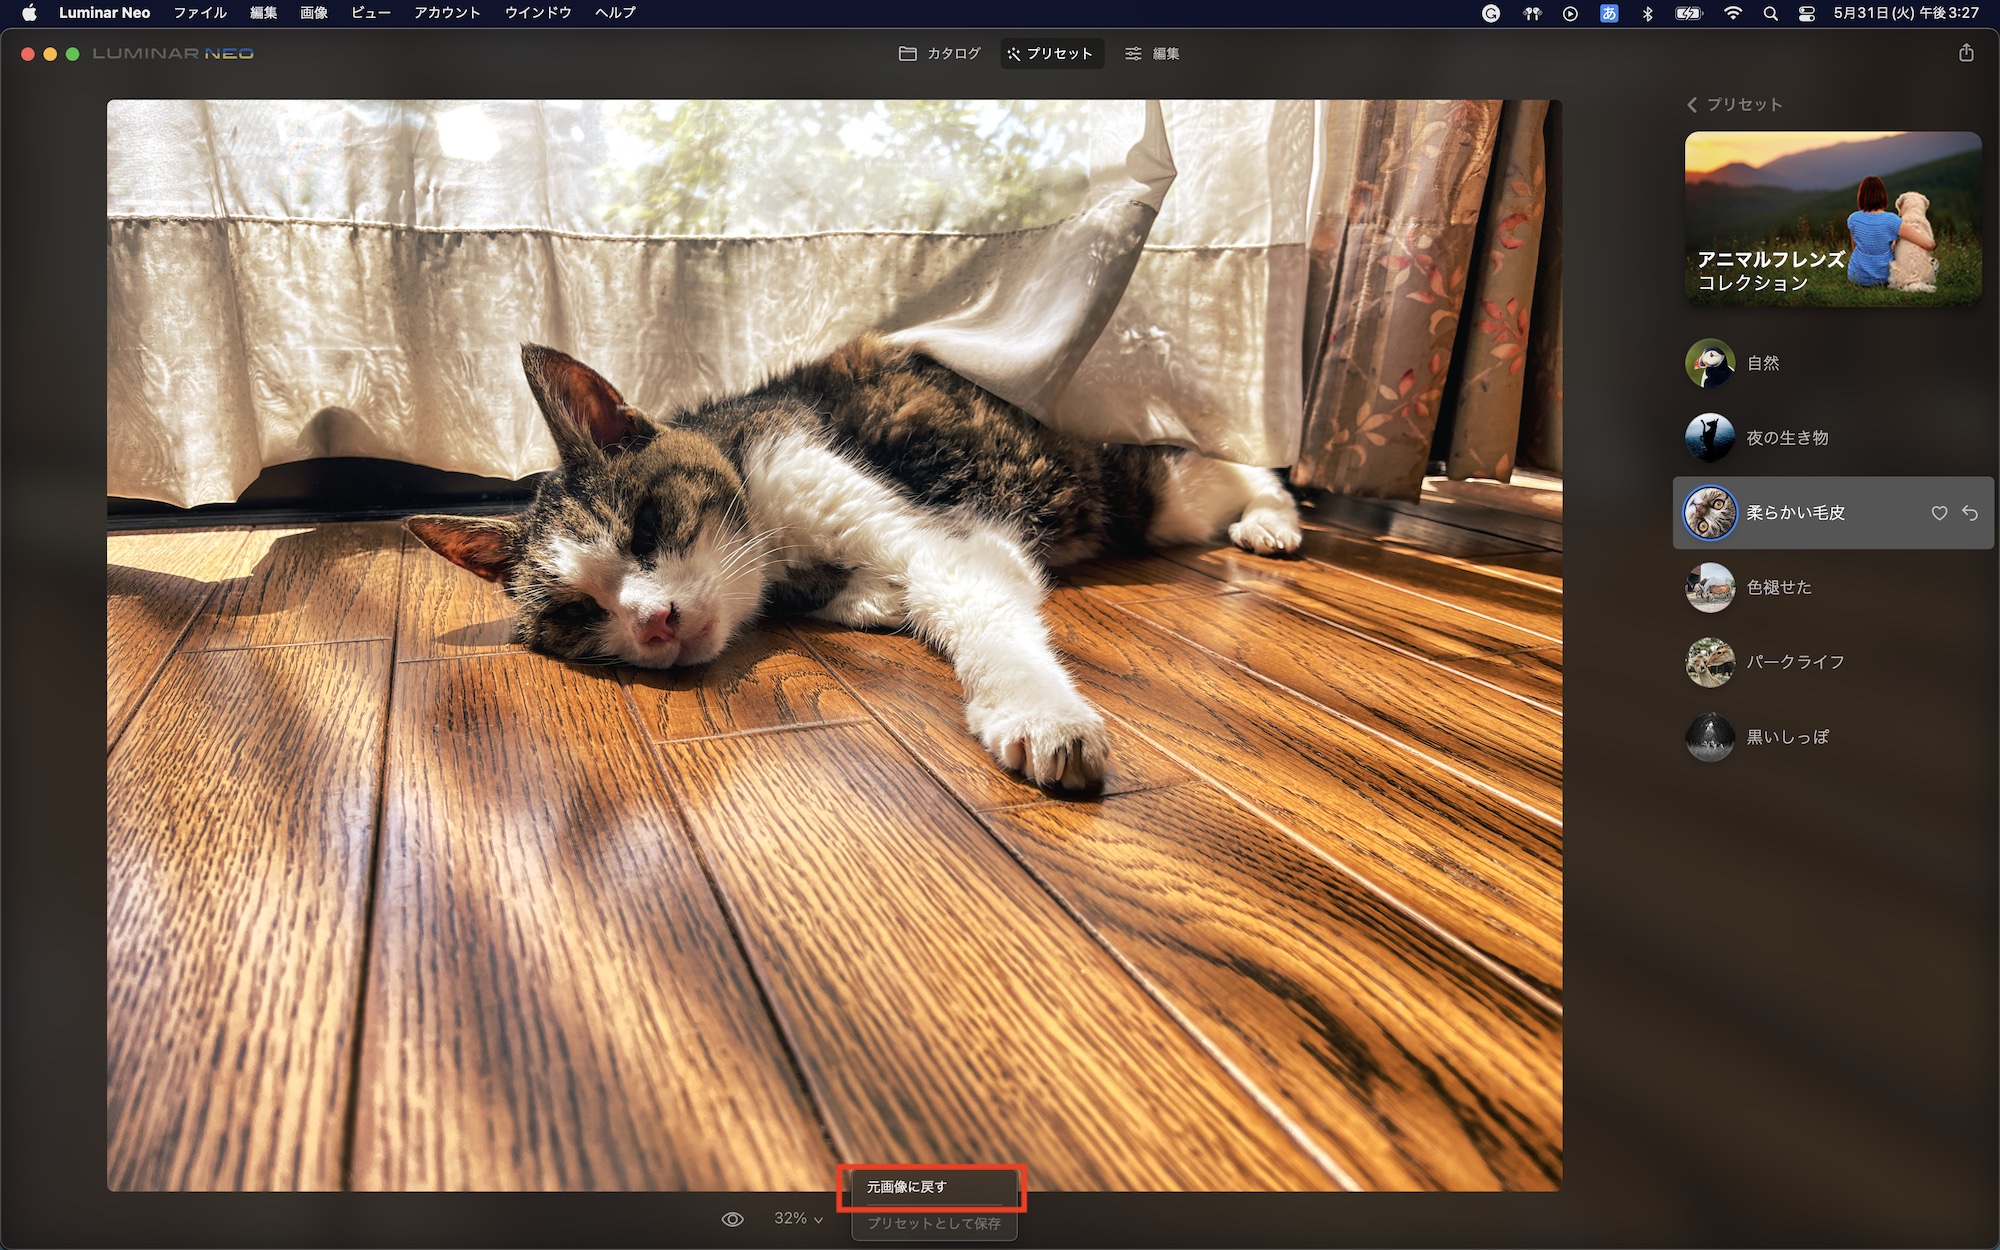Select the プリセット tab

[1050, 53]
